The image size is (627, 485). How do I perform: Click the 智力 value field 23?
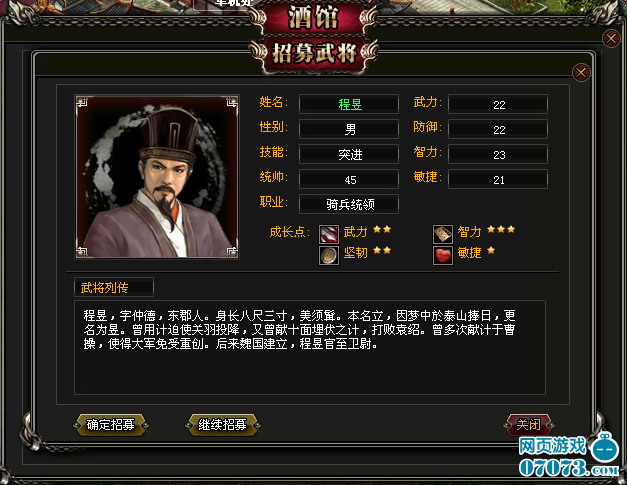point(498,154)
